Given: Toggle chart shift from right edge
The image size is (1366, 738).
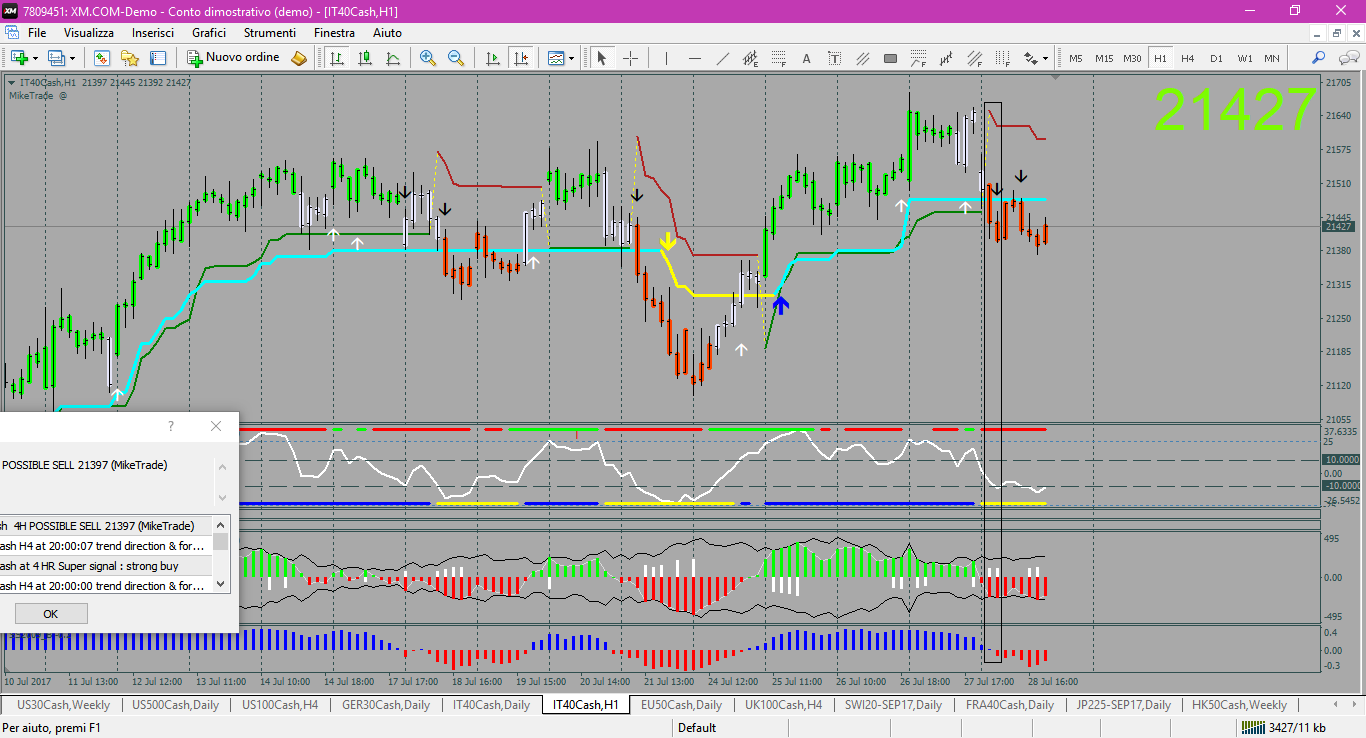Looking at the screenshot, I should tap(520, 58).
